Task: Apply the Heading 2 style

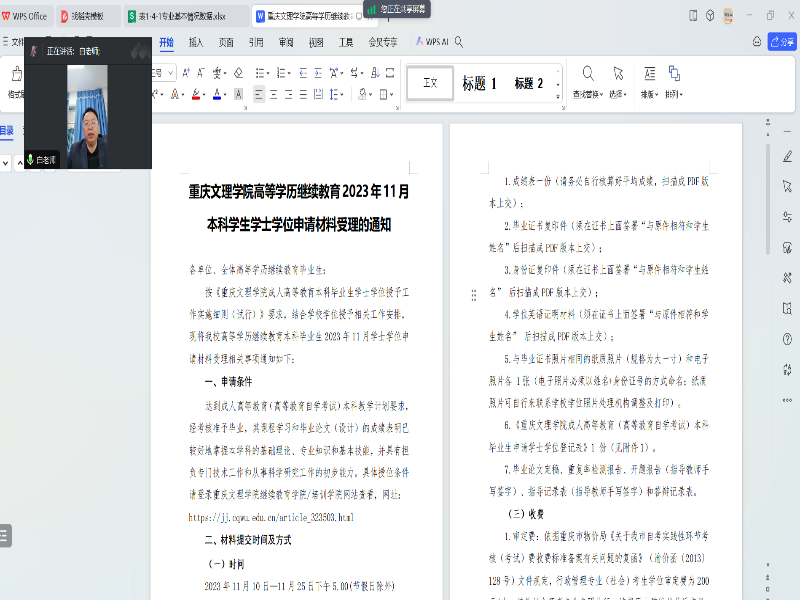Action: (x=528, y=84)
